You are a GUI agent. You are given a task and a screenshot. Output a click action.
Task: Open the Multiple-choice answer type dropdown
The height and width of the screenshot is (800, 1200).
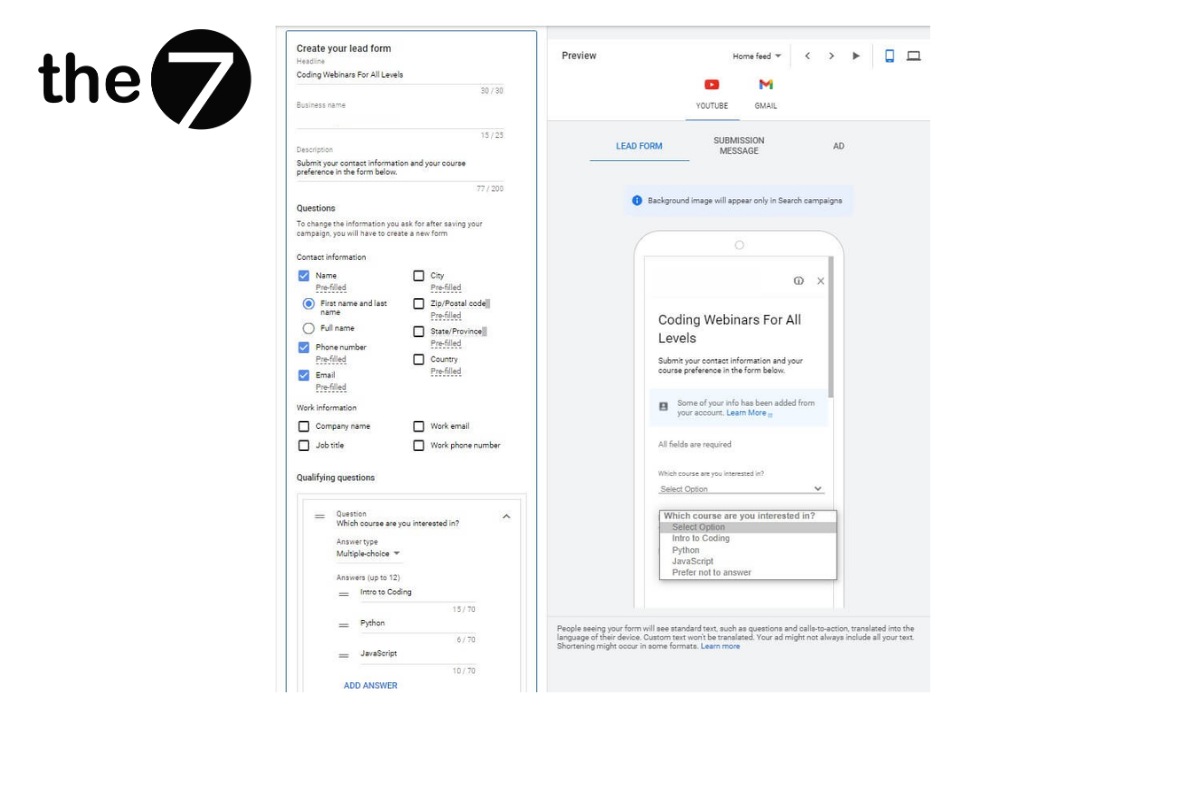click(x=367, y=554)
